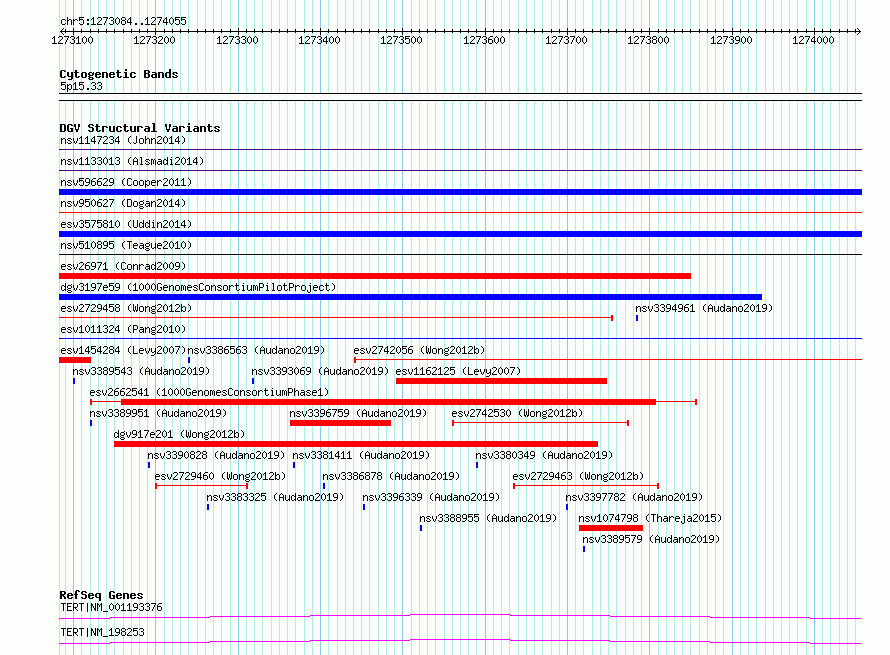Click the esv26971 (Conrad2009) red bar
The height and width of the screenshot is (655, 890).
375,276
